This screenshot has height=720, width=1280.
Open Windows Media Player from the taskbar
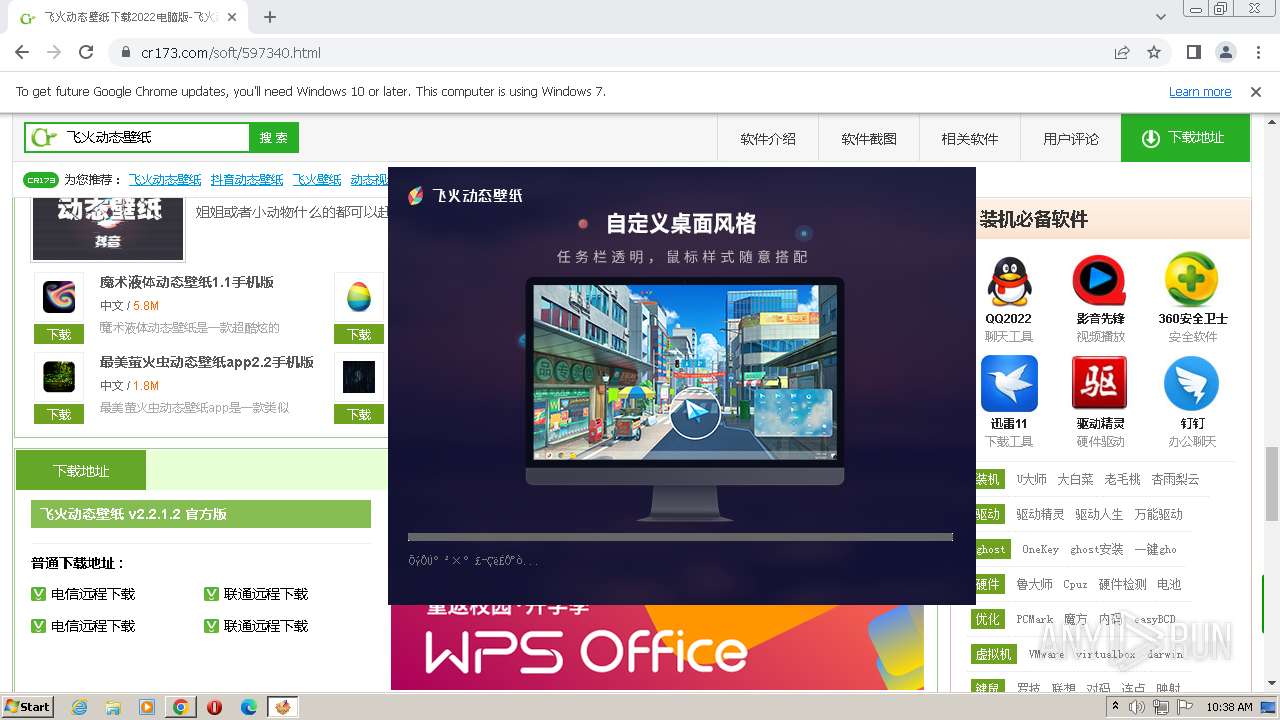[x=147, y=707]
